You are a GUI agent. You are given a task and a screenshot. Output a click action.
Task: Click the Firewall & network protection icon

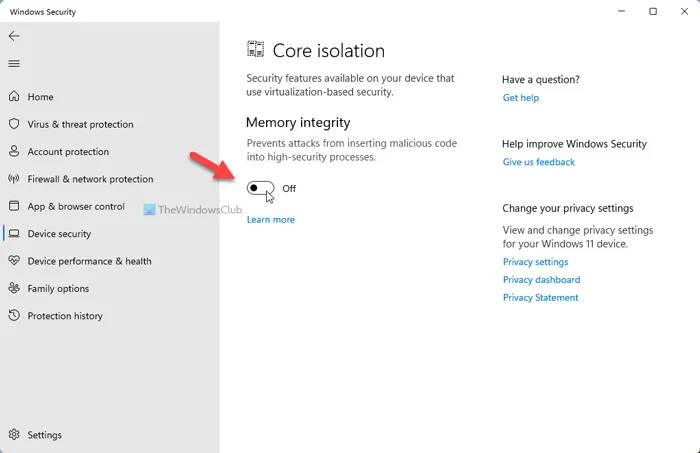tap(14, 179)
